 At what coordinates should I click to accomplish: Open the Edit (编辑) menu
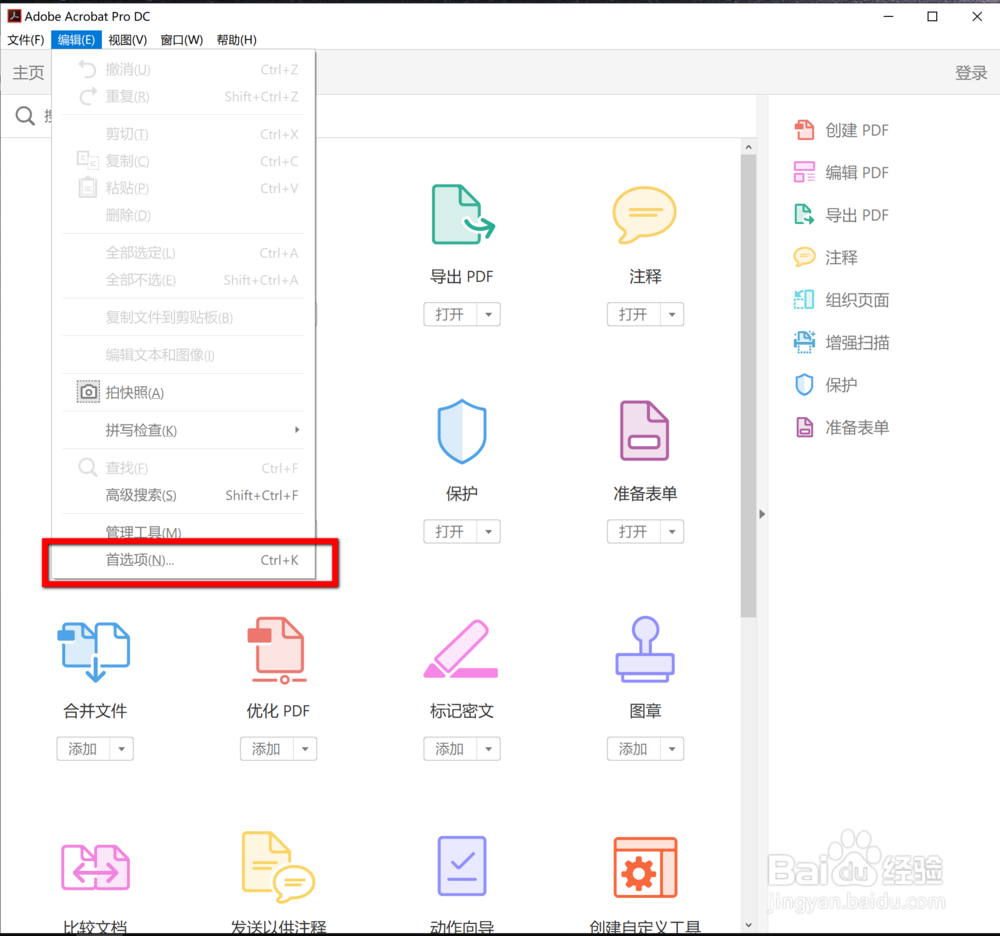(76, 40)
